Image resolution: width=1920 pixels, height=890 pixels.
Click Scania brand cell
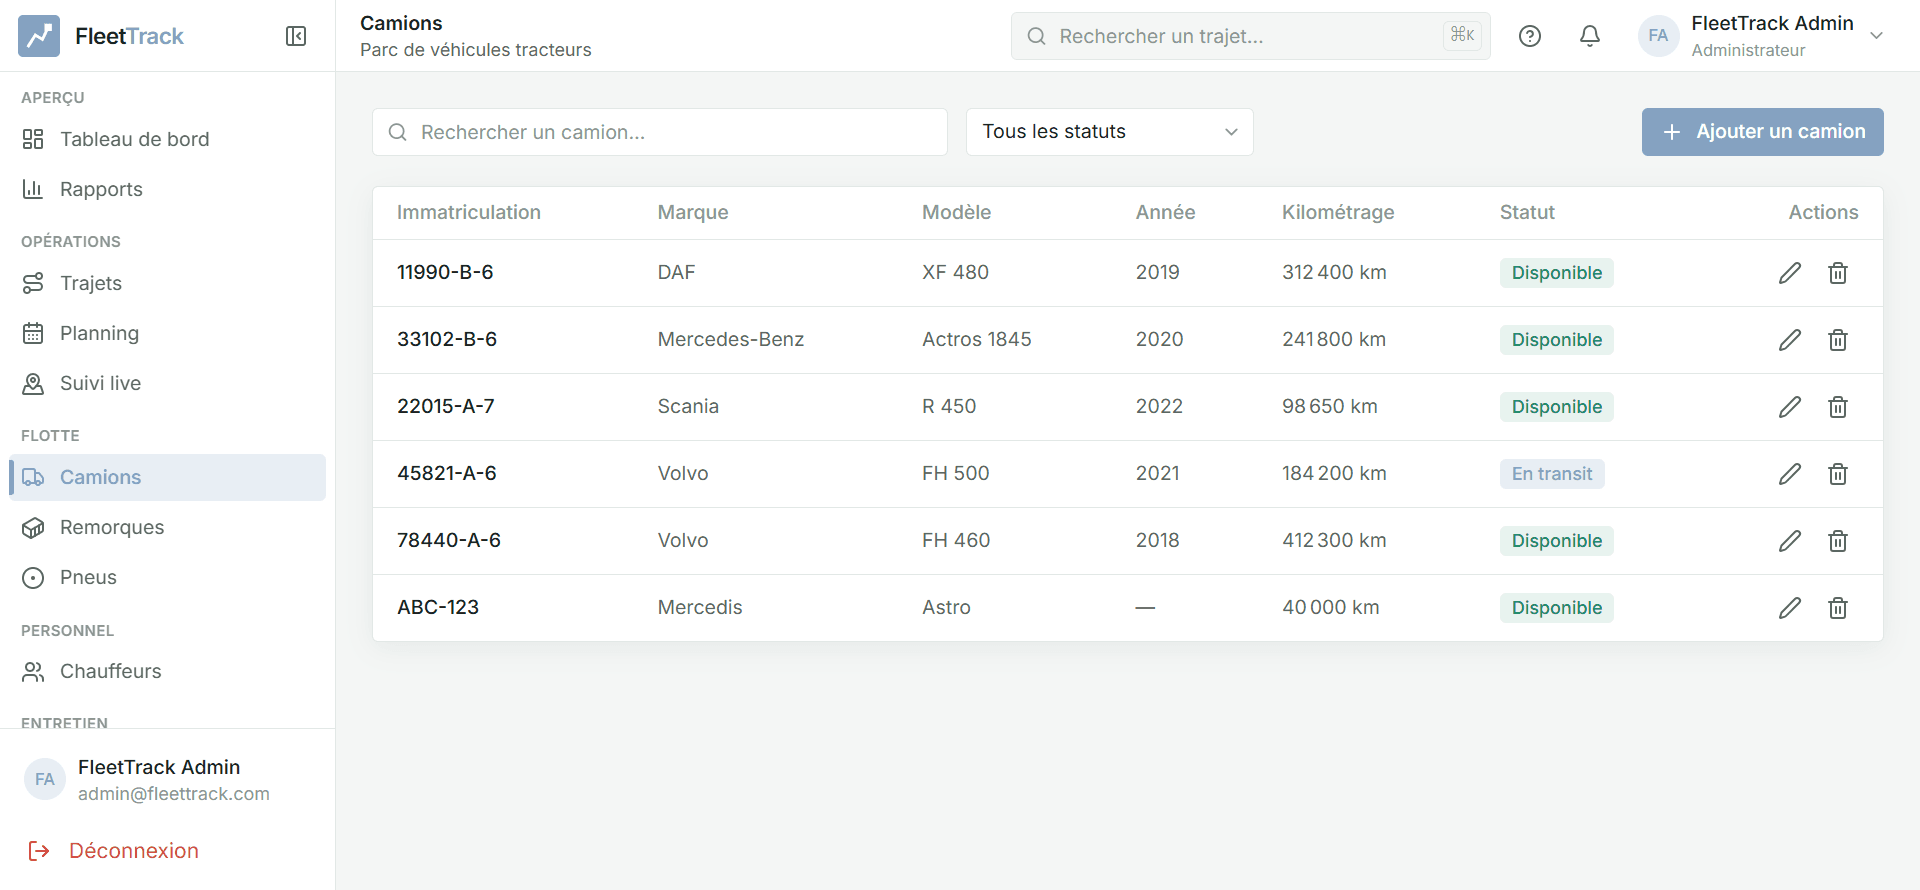[688, 407]
